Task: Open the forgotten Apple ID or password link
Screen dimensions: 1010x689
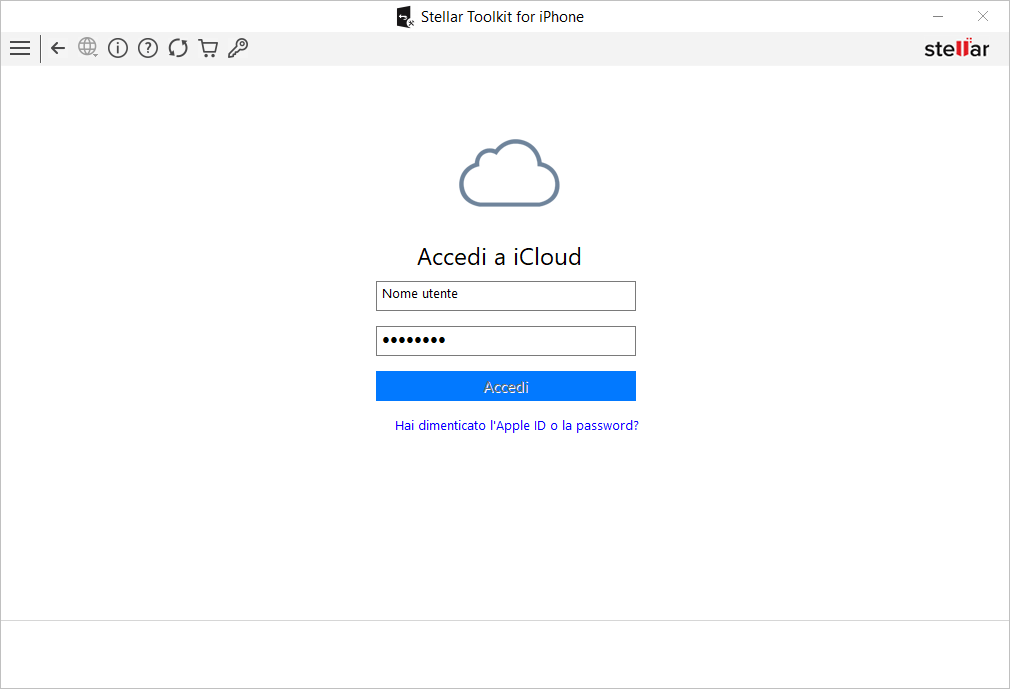Action: click(517, 426)
